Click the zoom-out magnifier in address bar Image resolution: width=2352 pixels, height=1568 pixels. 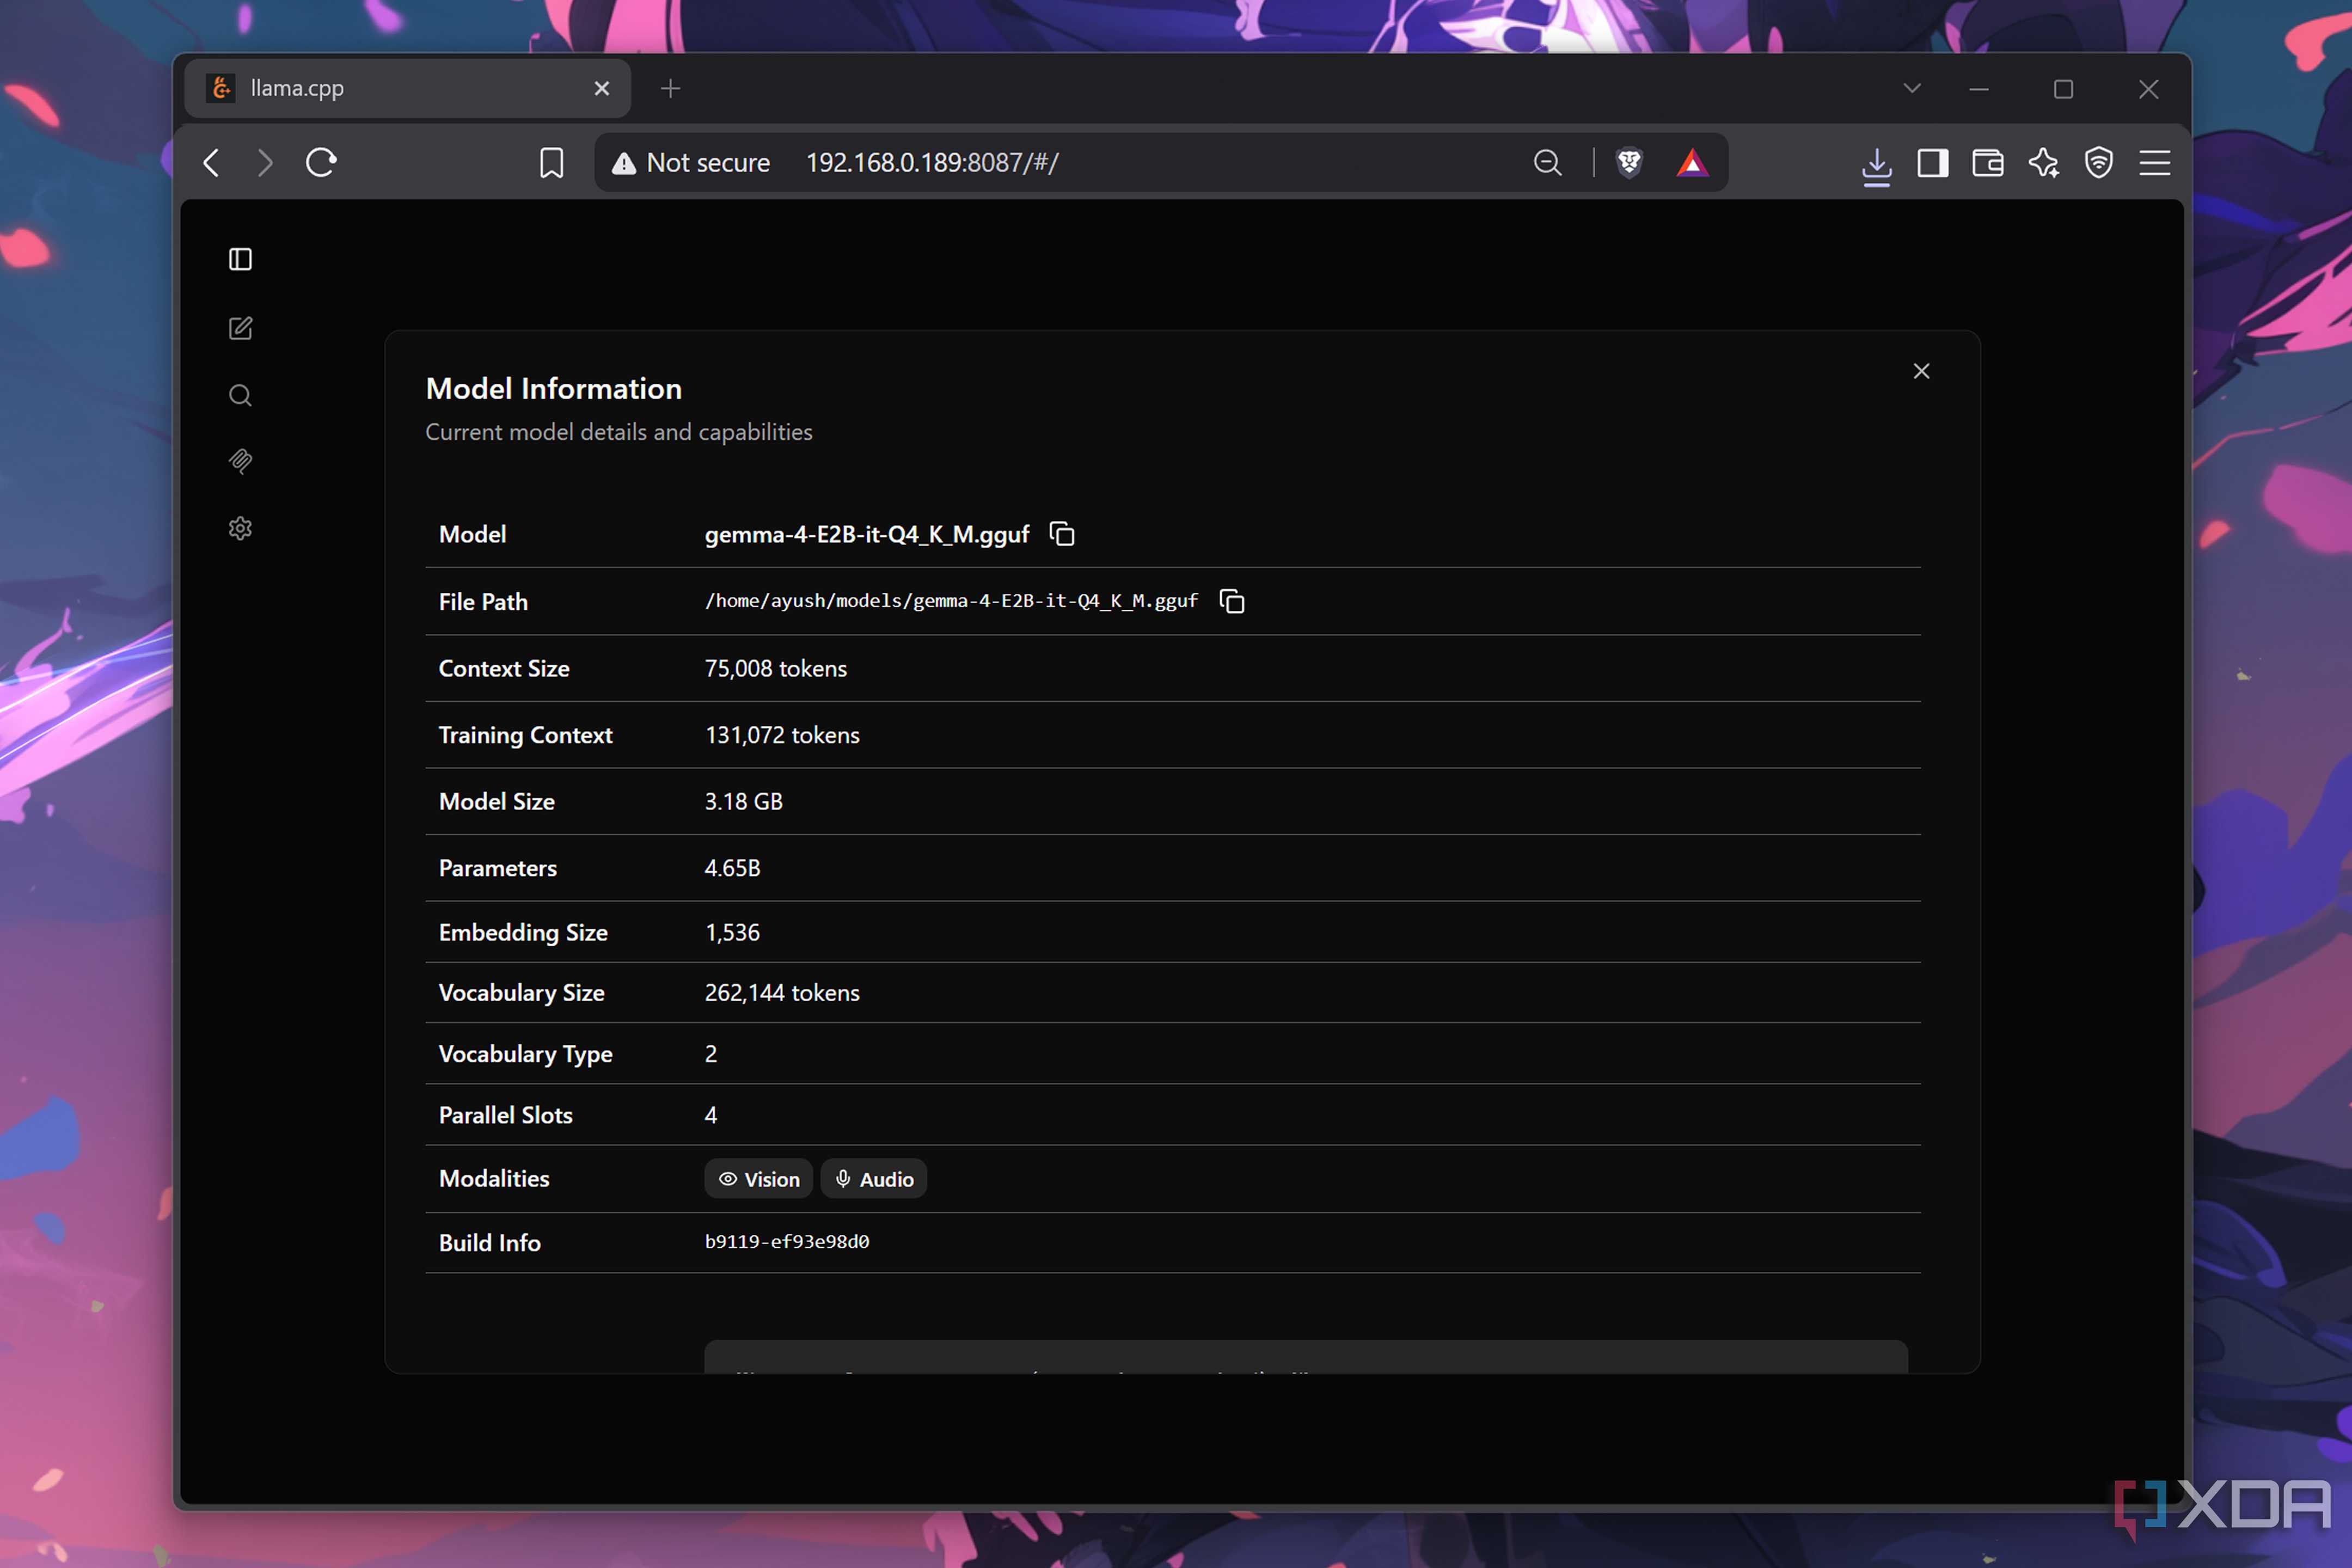click(x=1547, y=162)
